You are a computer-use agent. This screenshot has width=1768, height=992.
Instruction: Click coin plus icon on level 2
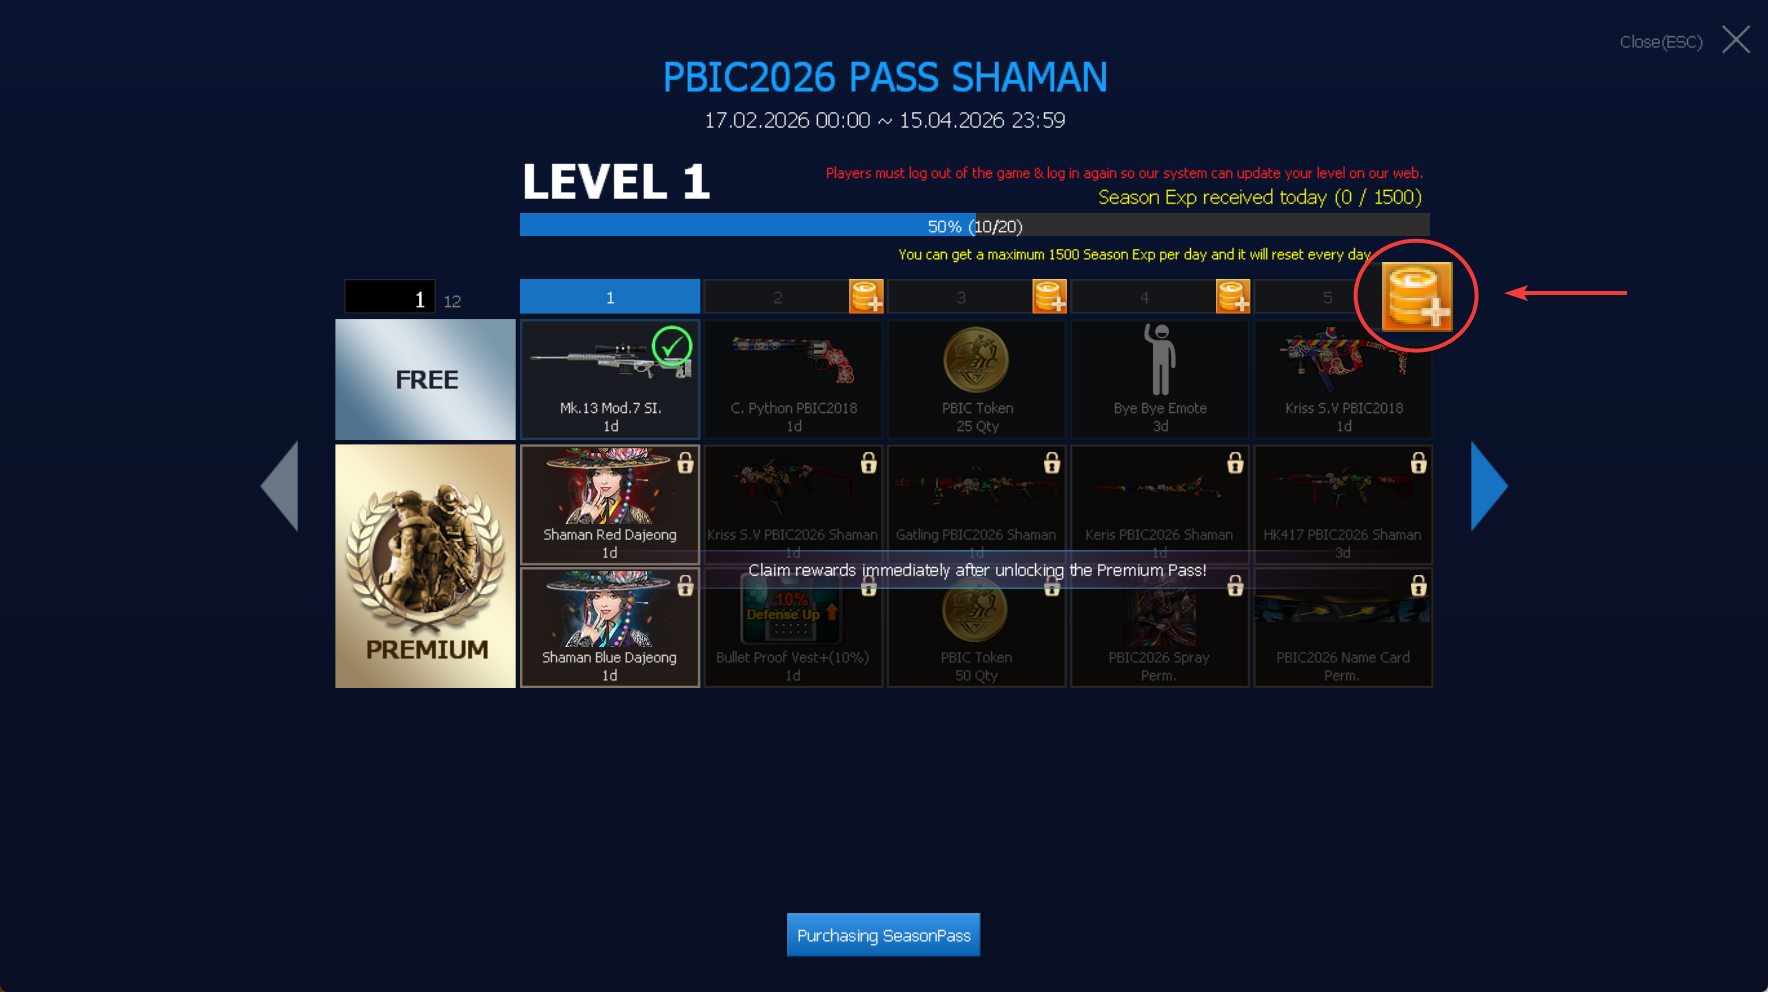tap(866, 297)
